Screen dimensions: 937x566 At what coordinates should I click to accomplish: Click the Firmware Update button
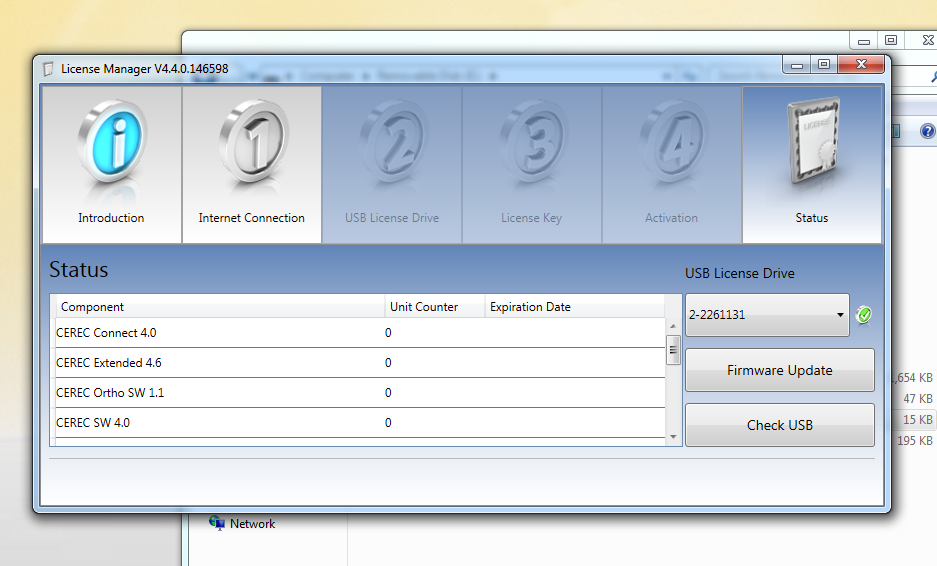click(779, 370)
